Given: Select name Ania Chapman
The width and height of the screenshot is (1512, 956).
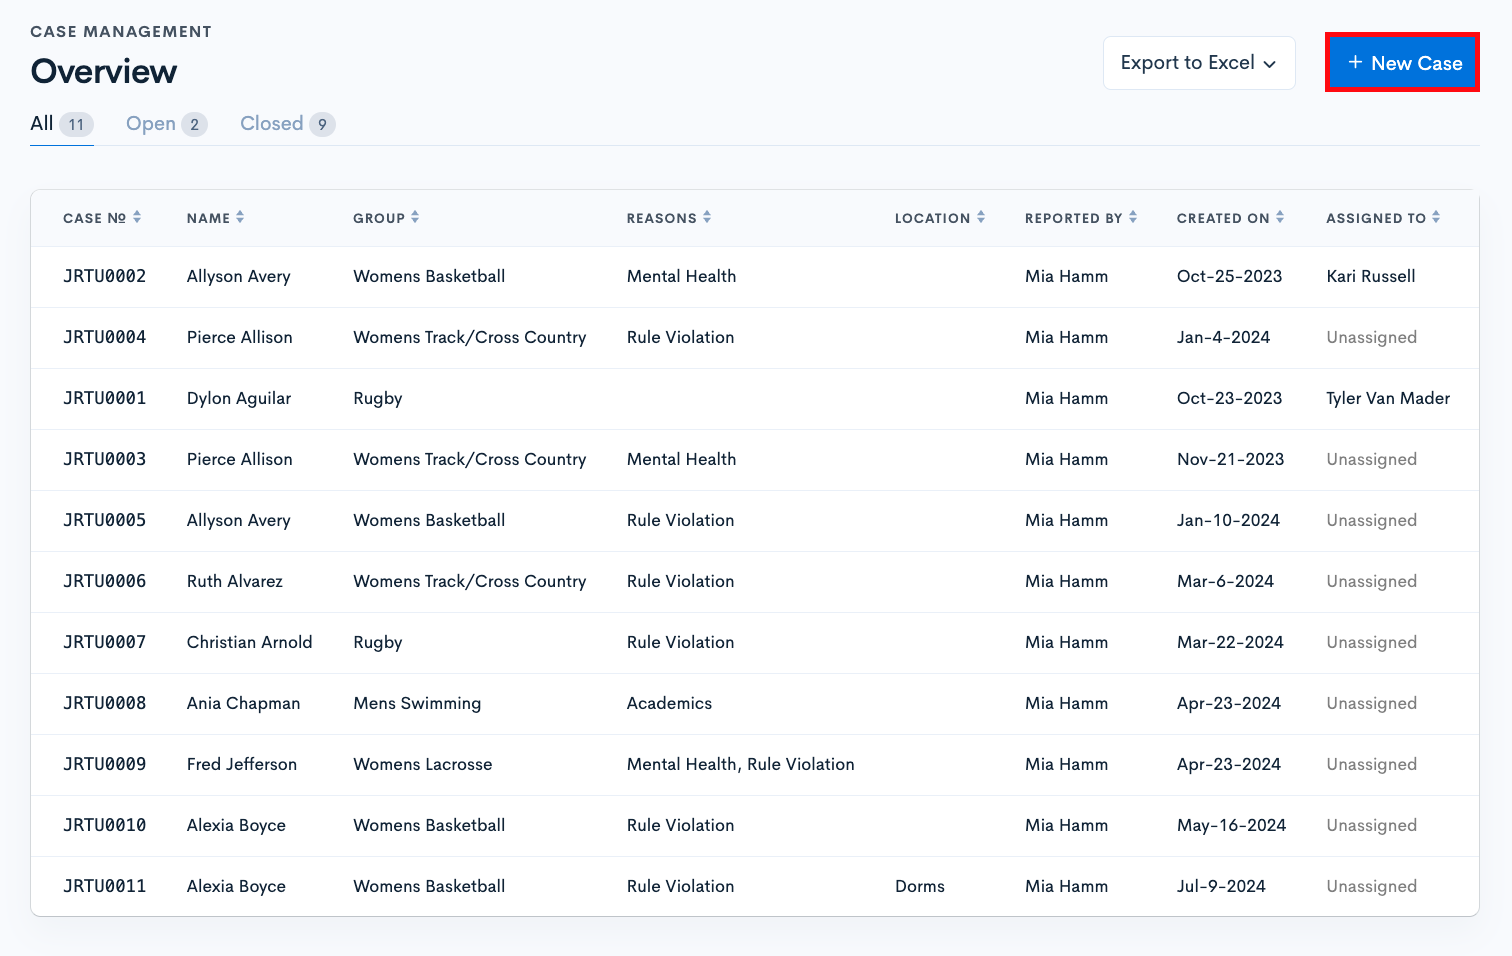Looking at the screenshot, I should pyautogui.click(x=244, y=703).
